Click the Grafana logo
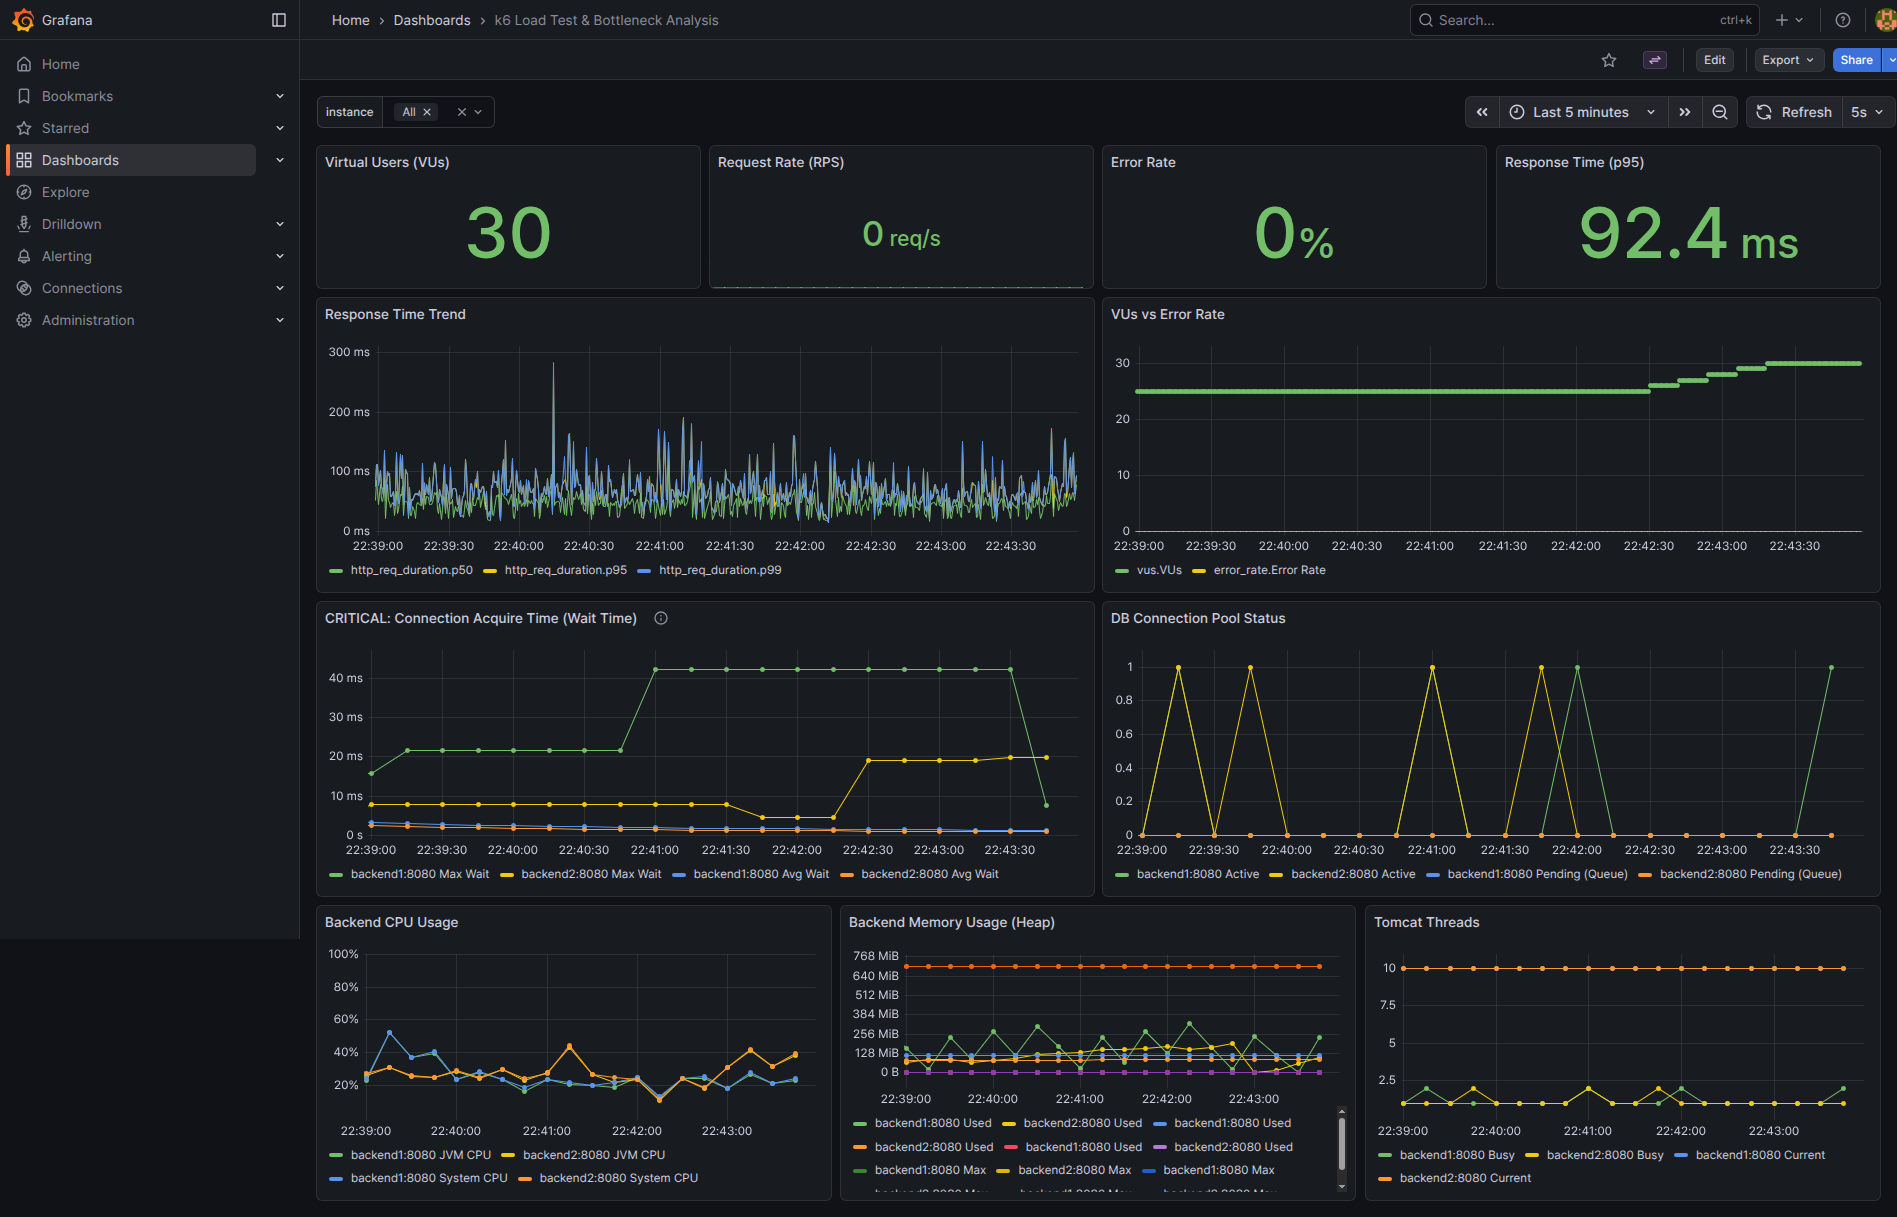This screenshot has height=1217, width=1897. click(23, 20)
